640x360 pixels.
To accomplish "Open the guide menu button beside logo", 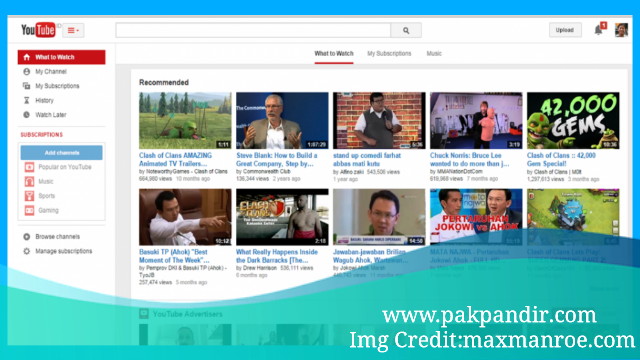I will pyautogui.click(x=73, y=30).
